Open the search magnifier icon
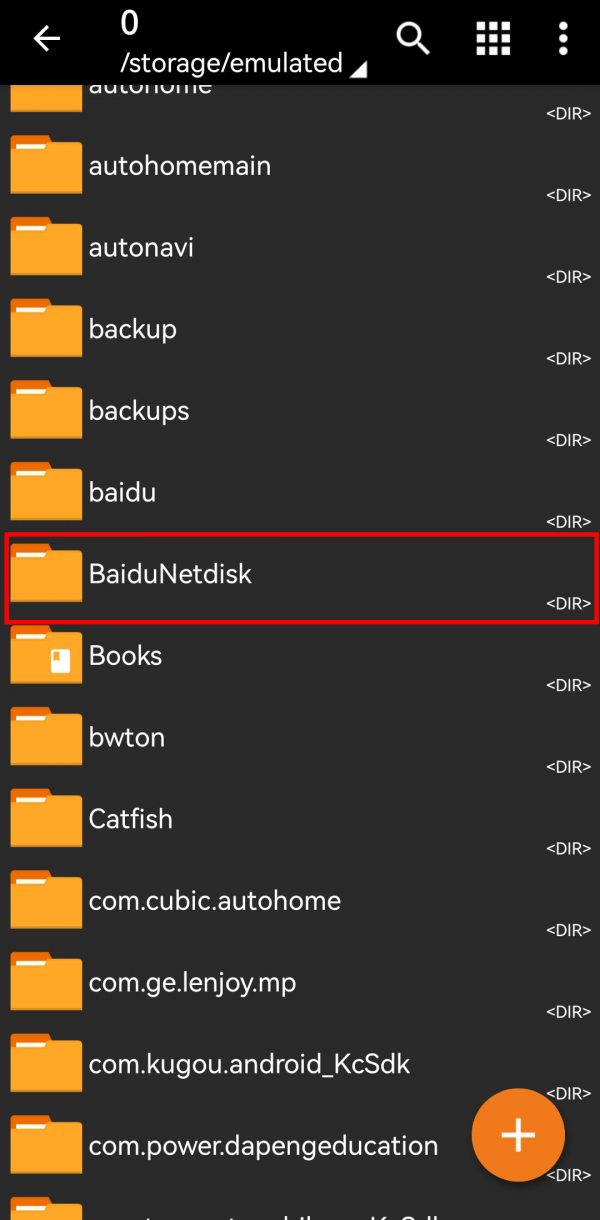 (x=413, y=39)
